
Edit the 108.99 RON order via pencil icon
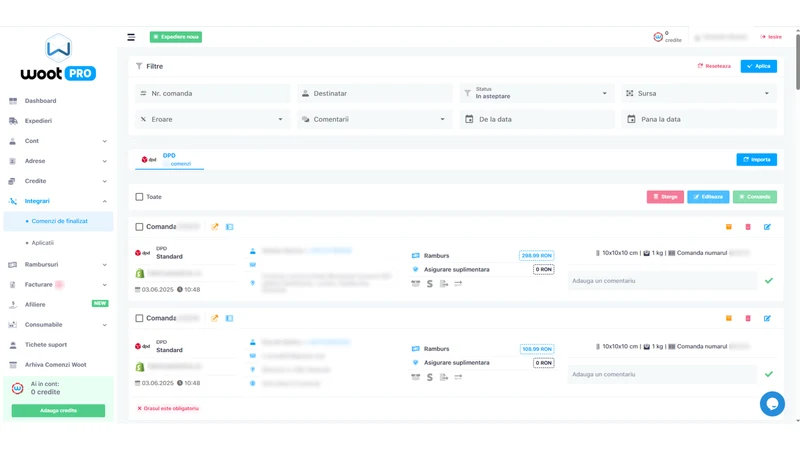click(x=767, y=318)
